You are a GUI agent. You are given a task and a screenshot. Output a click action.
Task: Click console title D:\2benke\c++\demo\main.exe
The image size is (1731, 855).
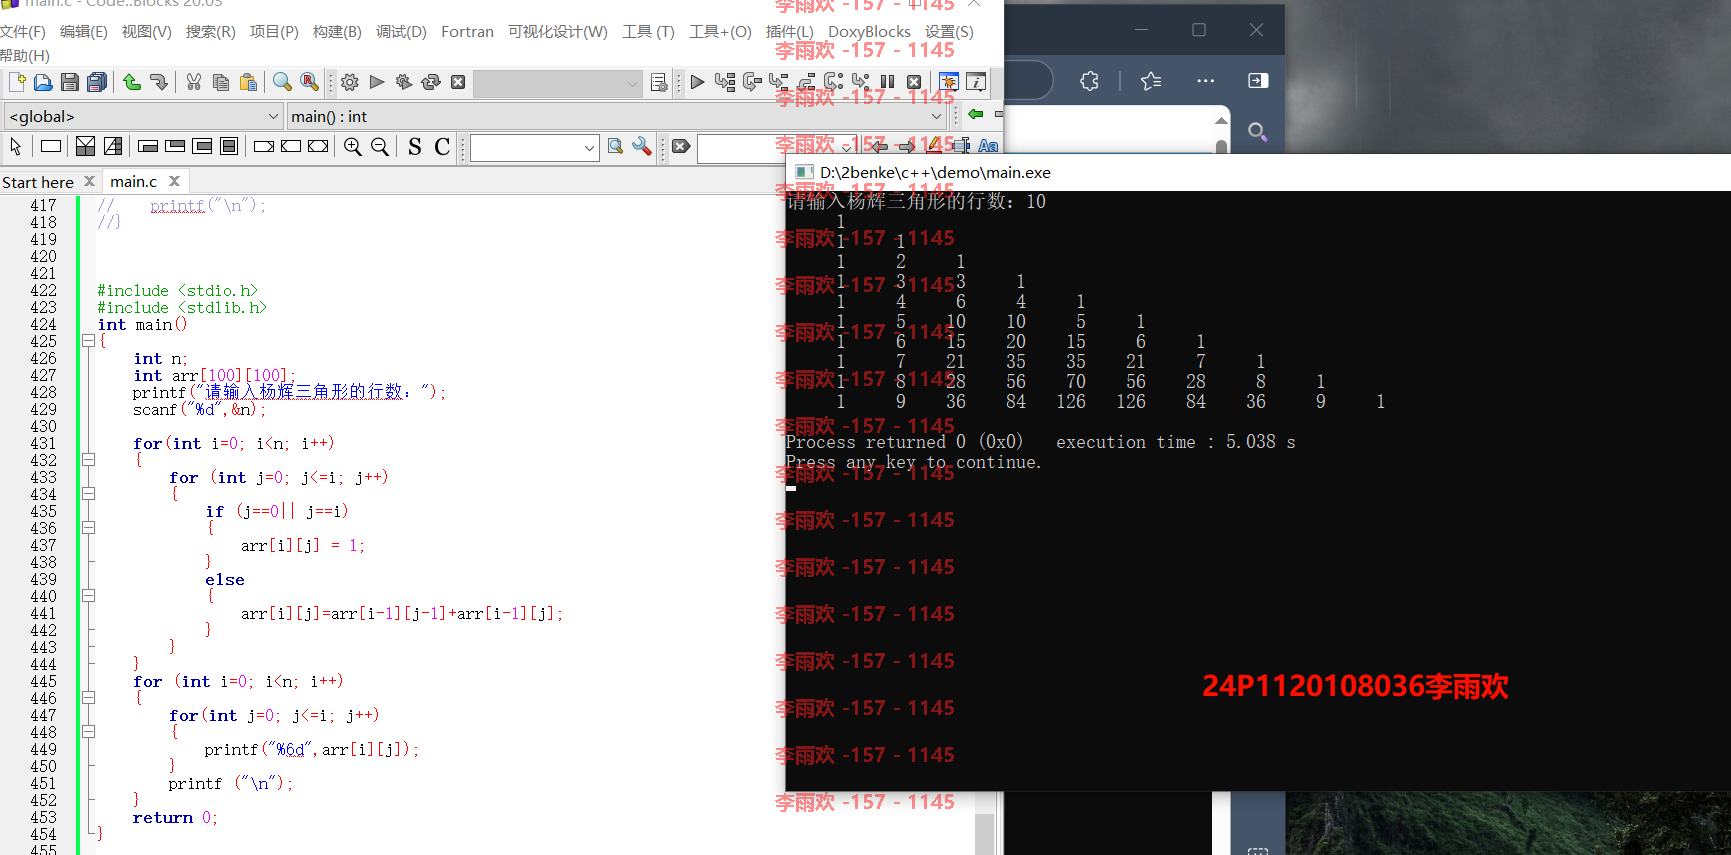pyautogui.click(x=935, y=172)
